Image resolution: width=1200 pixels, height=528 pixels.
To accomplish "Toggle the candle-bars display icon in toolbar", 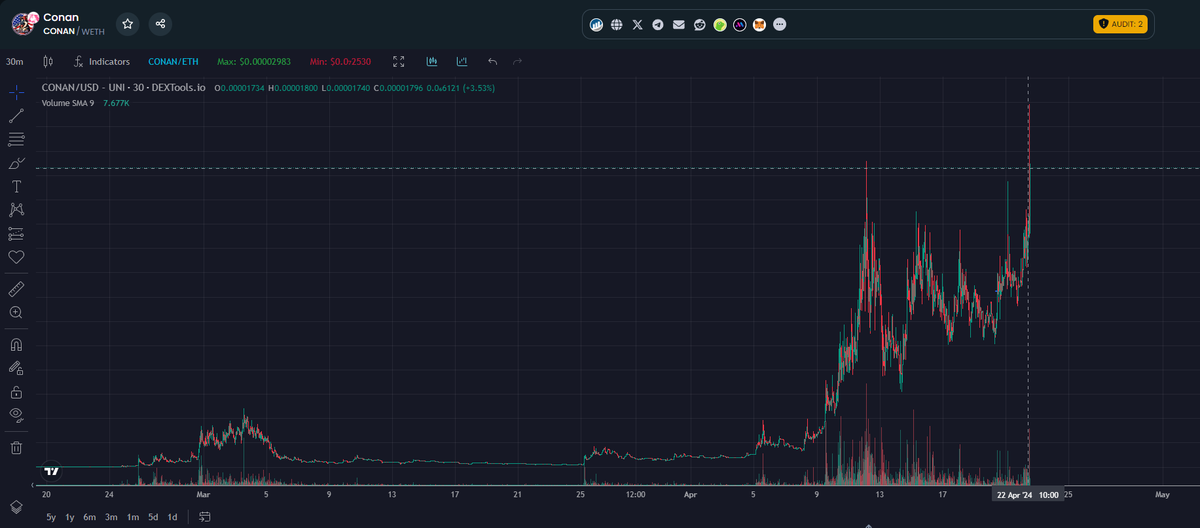I will point(432,62).
